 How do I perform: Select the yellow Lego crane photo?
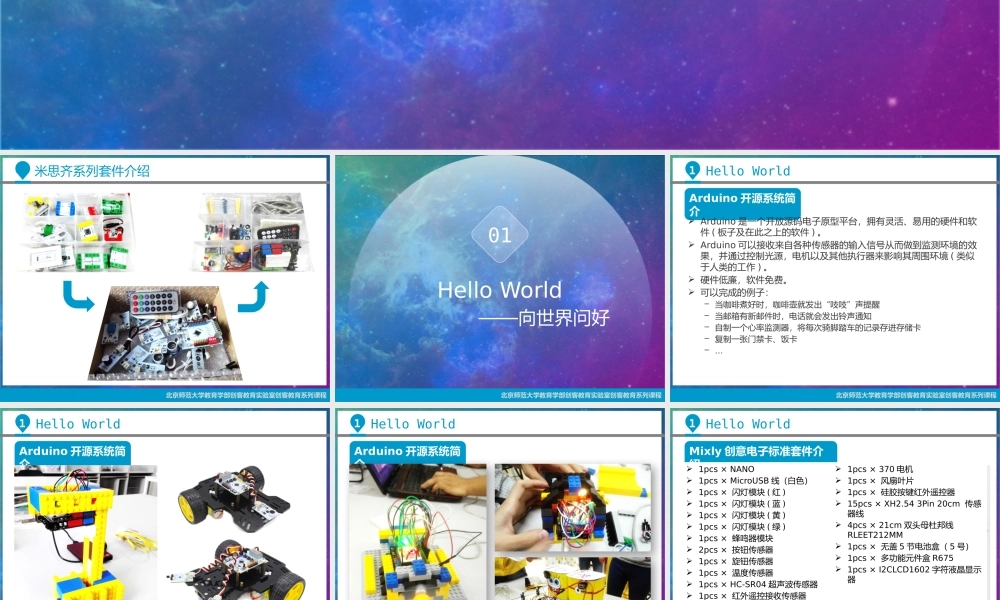coord(85,533)
